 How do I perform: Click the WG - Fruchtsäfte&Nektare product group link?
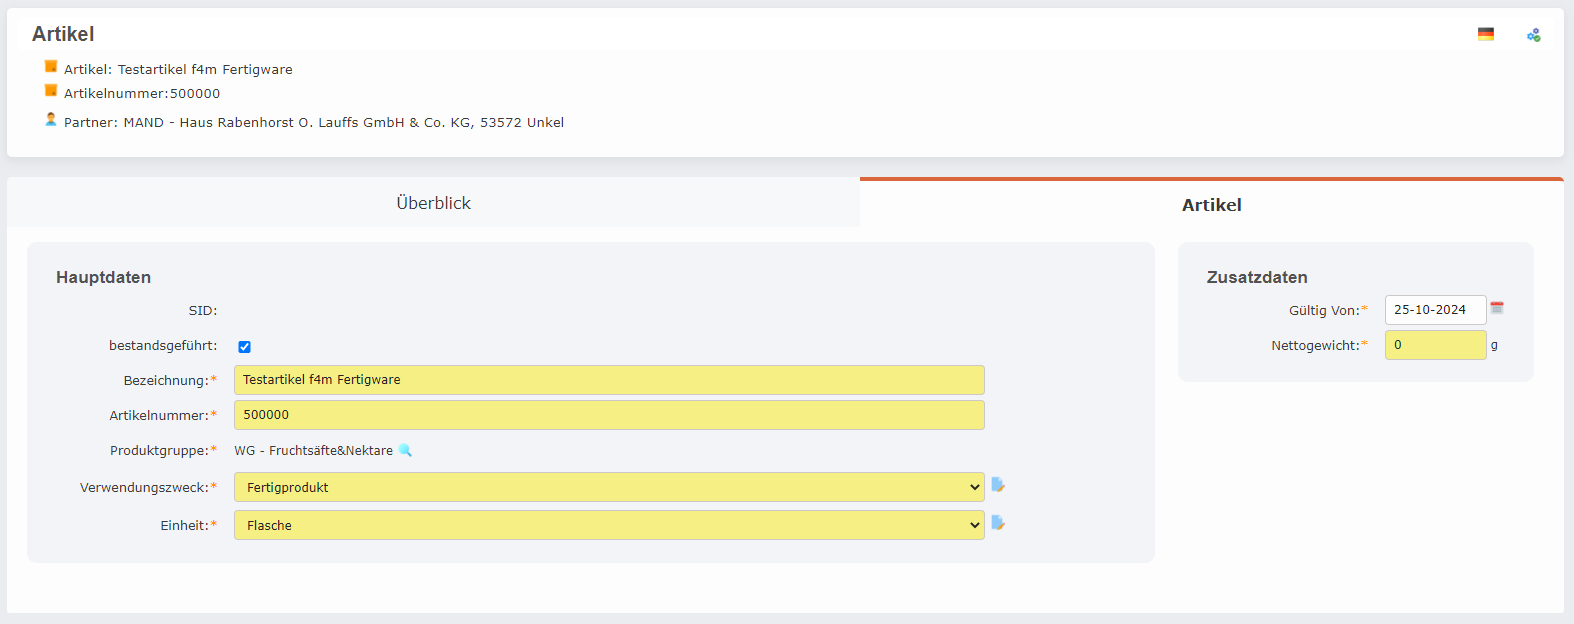[x=312, y=450]
